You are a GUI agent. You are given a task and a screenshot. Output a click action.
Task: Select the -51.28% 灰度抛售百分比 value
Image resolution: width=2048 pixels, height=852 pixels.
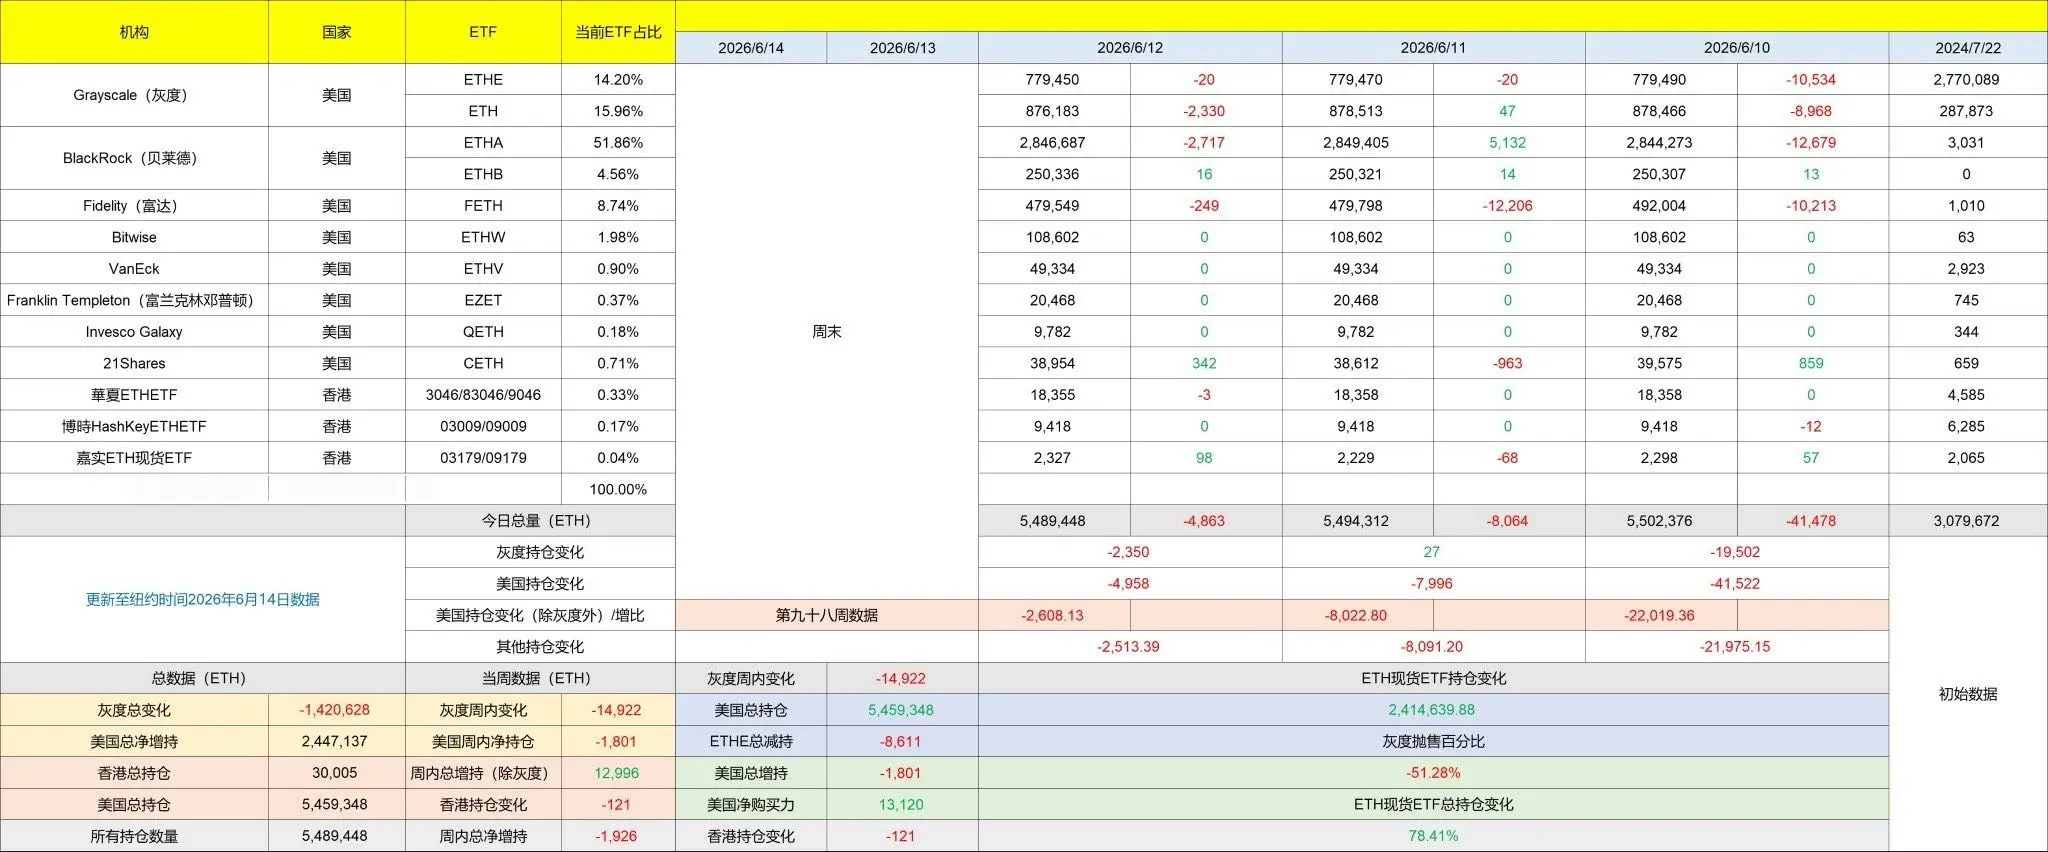click(x=1433, y=773)
